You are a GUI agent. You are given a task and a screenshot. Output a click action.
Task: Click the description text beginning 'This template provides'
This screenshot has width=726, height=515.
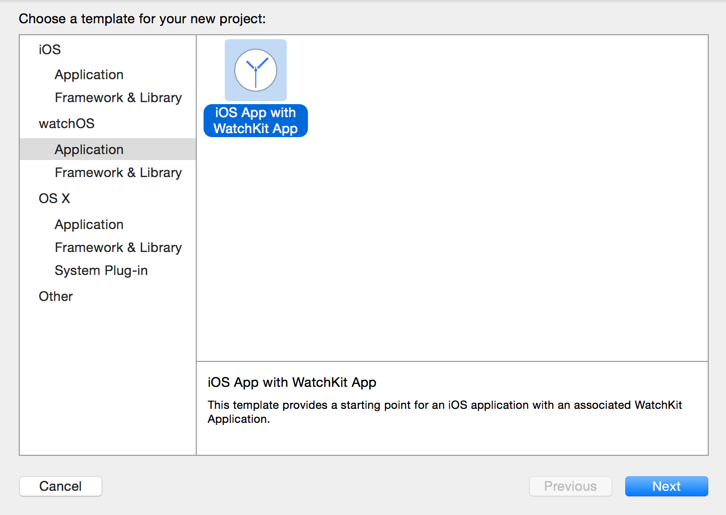[444, 412]
